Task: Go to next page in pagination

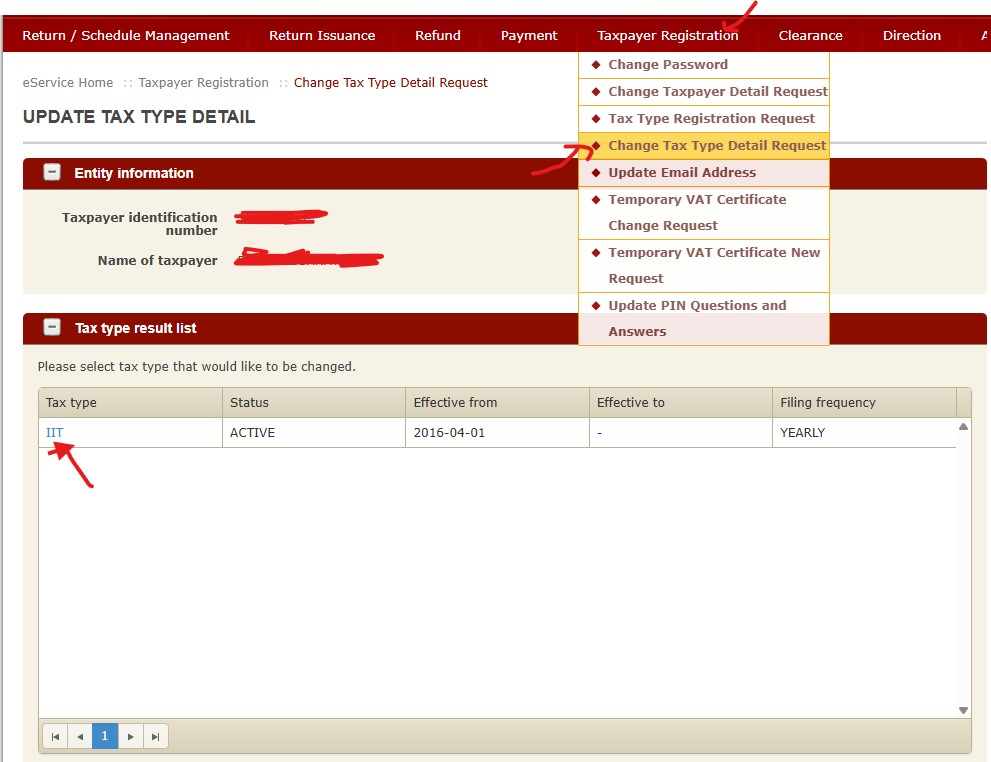Action: coord(130,736)
